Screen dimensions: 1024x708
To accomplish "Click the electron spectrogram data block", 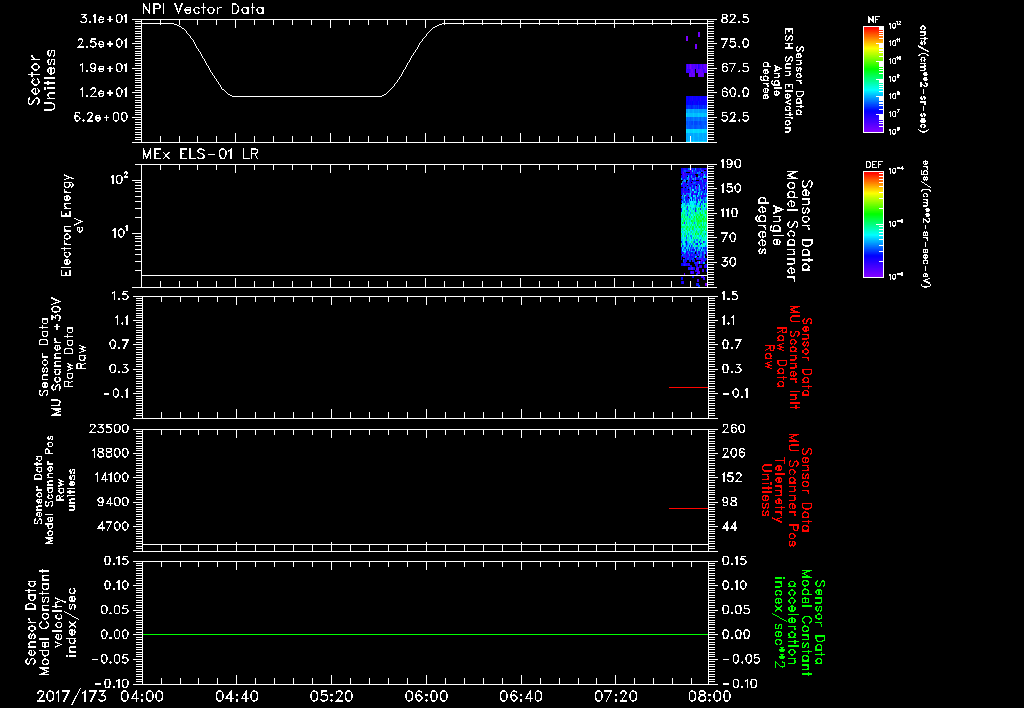I will click(694, 227).
